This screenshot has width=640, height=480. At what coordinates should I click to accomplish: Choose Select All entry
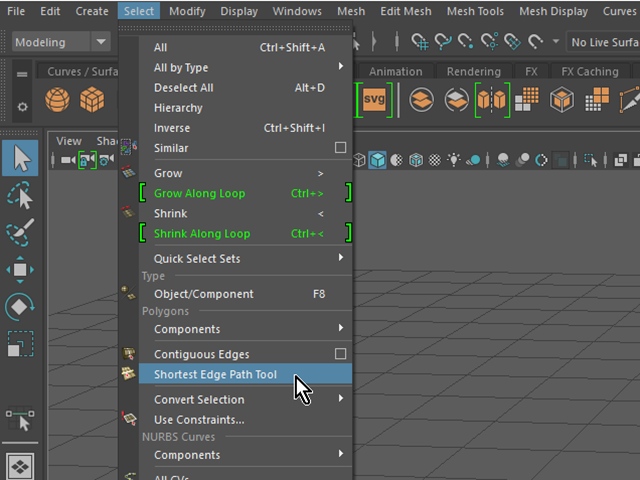245,47
